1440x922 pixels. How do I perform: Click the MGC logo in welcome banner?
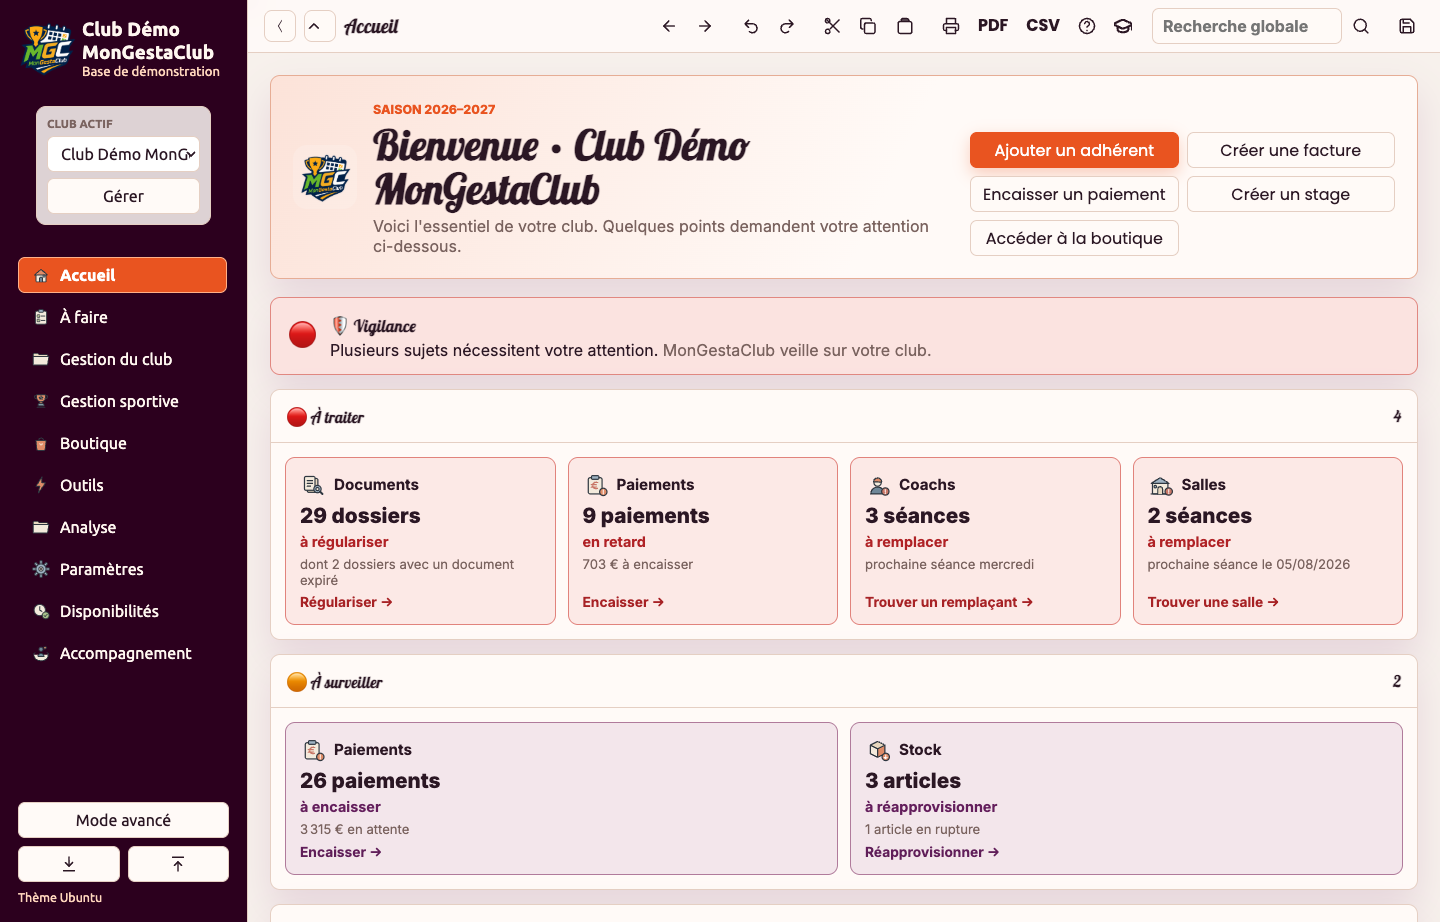pyautogui.click(x=325, y=178)
